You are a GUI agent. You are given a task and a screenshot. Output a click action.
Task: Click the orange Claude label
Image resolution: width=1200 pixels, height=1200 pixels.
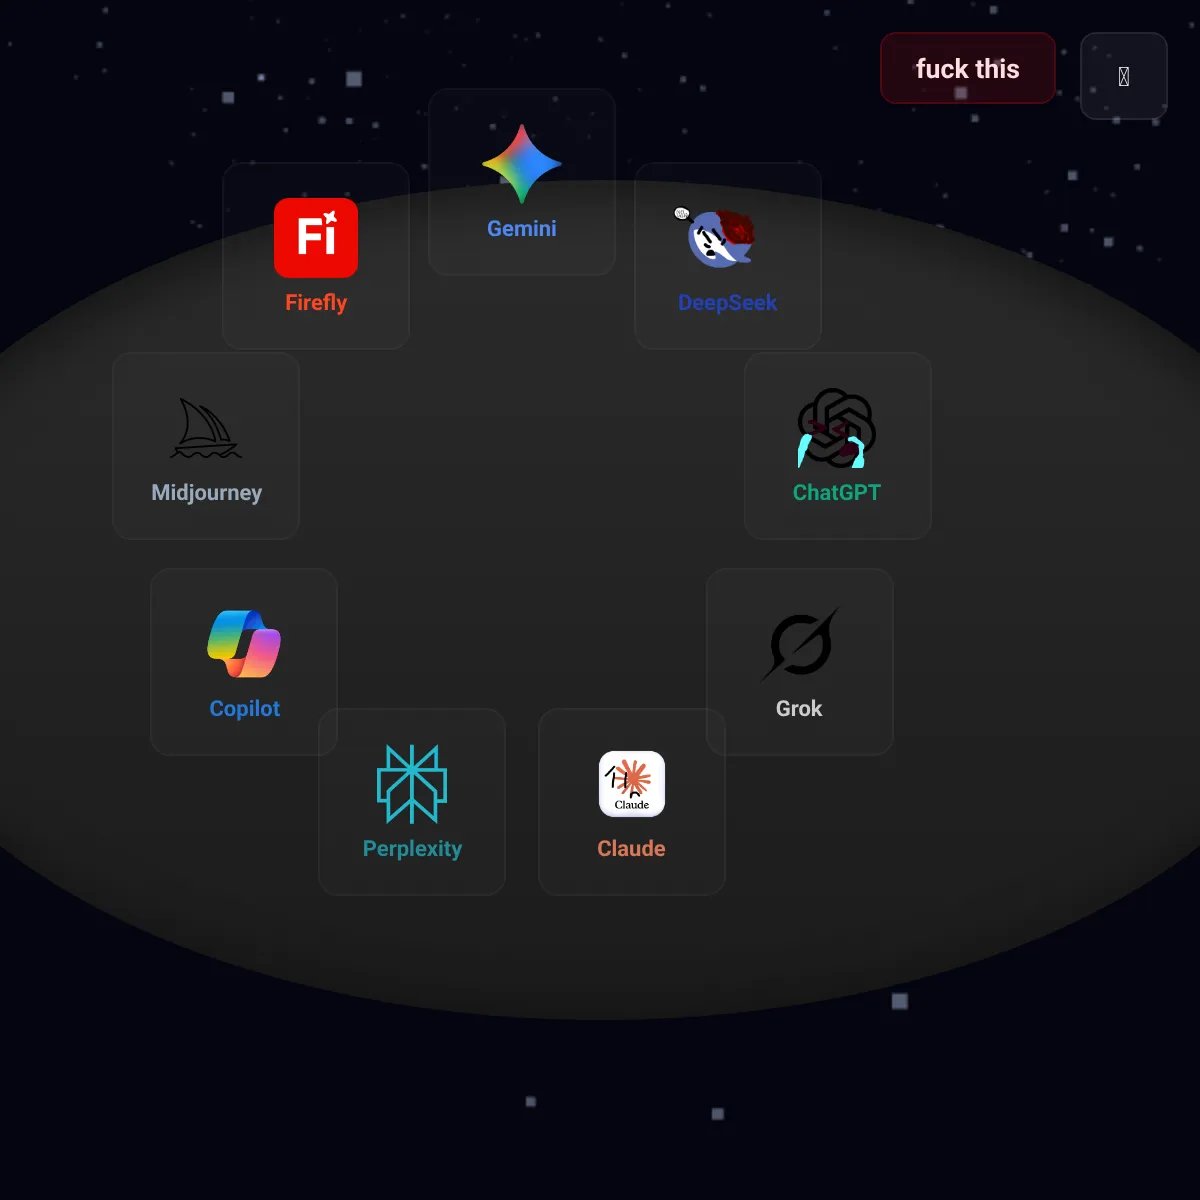631,849
